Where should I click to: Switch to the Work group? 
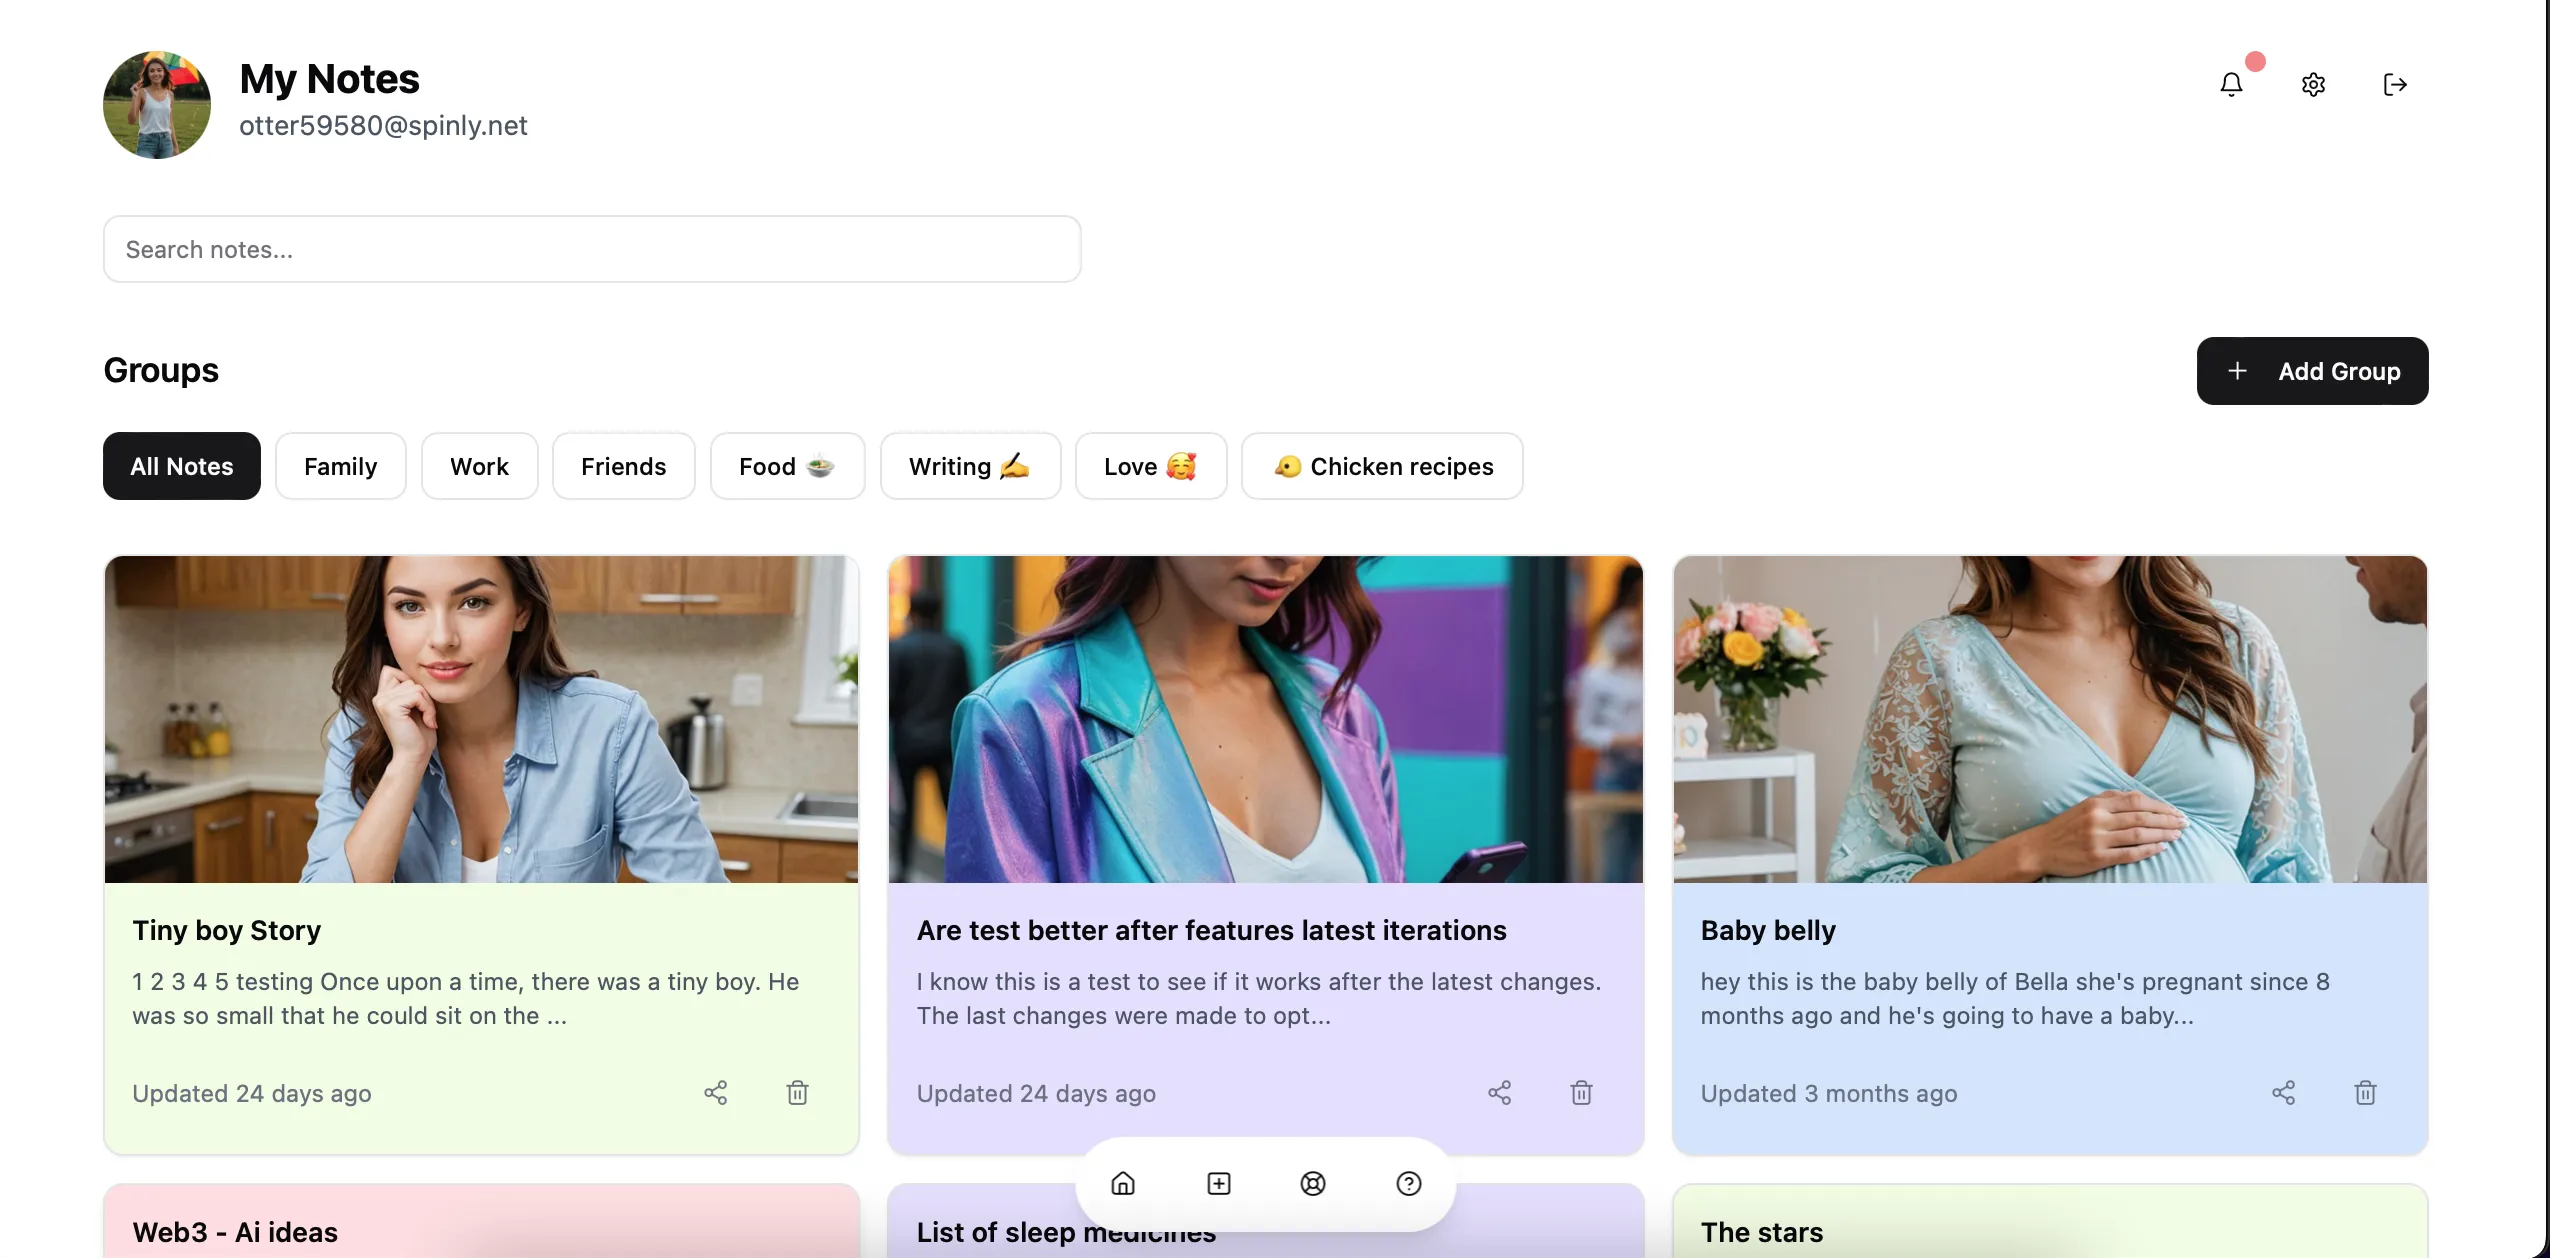click(x=479, y=466)
